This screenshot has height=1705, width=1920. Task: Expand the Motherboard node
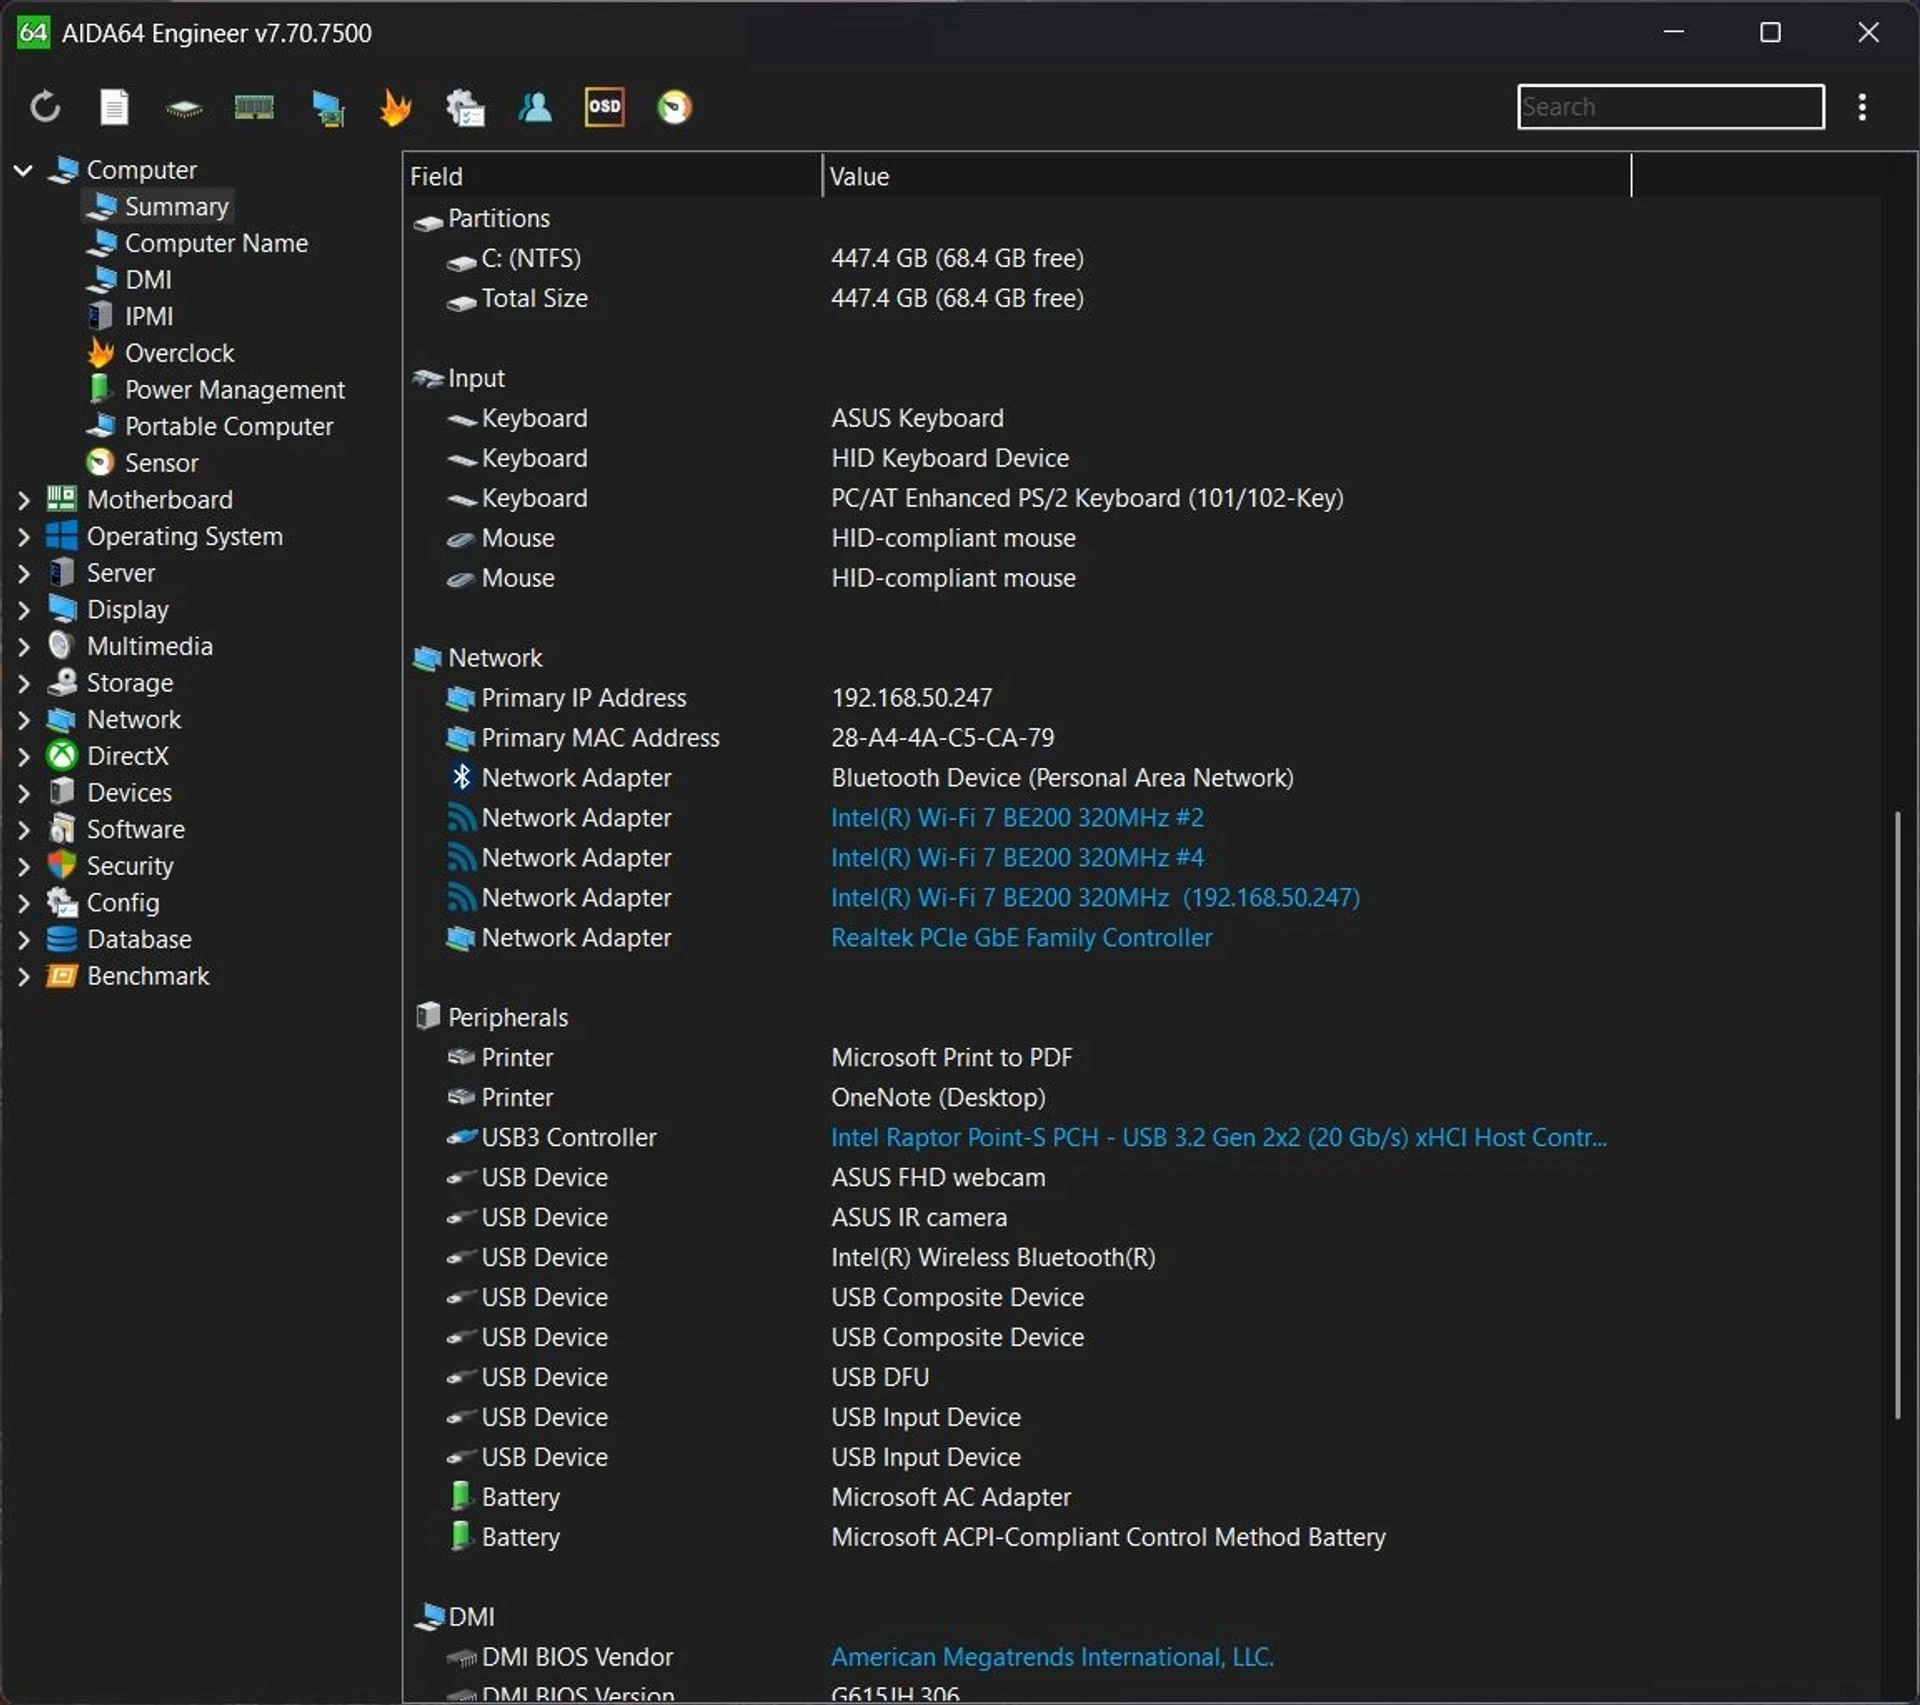tap(23, 500)
